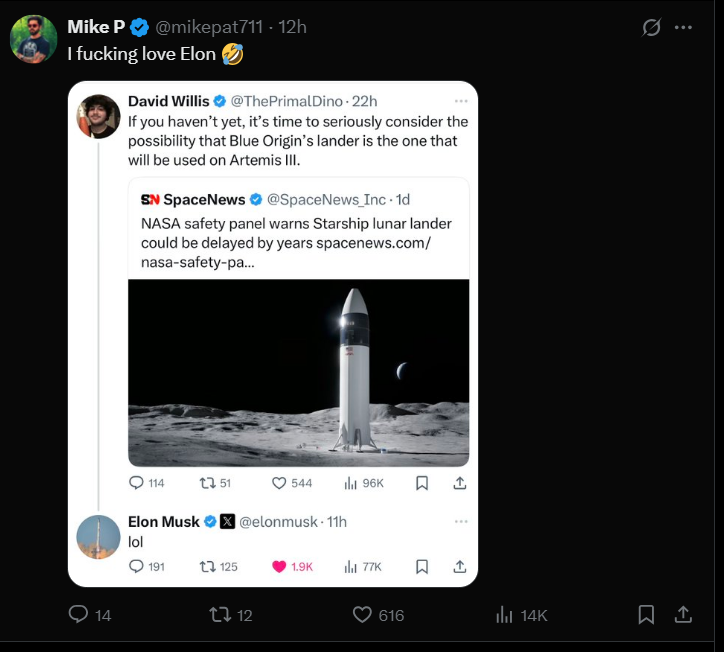Bookmark Mike P's post
Screen dimensions: 724x652
pyautogui.click(x=646, y=615)
